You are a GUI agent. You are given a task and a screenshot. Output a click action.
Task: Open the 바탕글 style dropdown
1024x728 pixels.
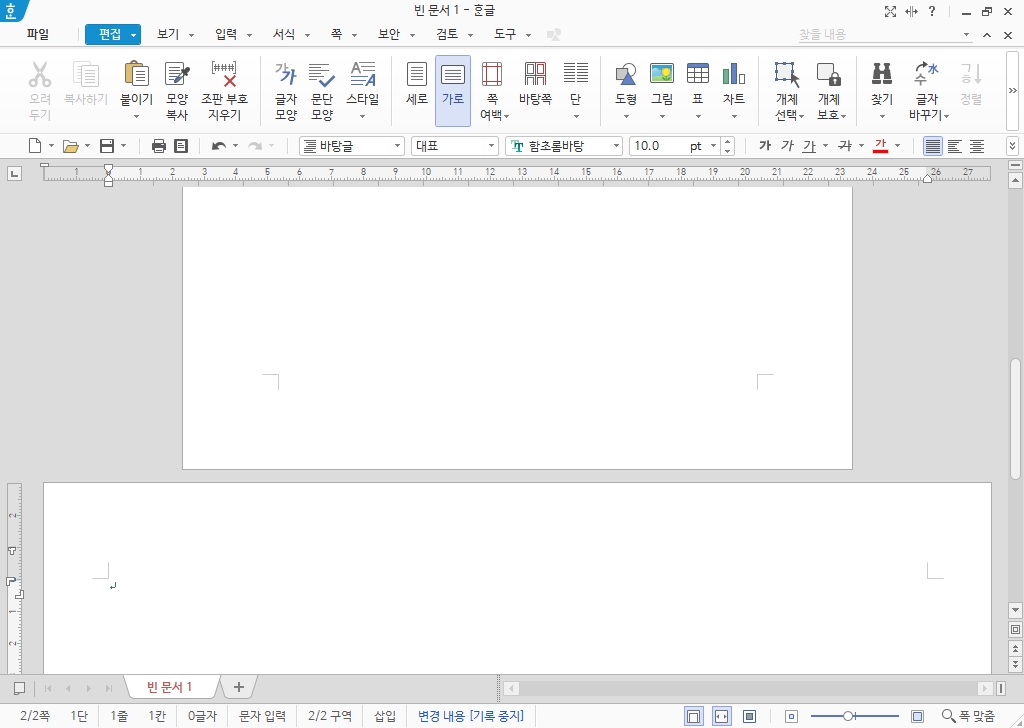(x=396, y=146)
